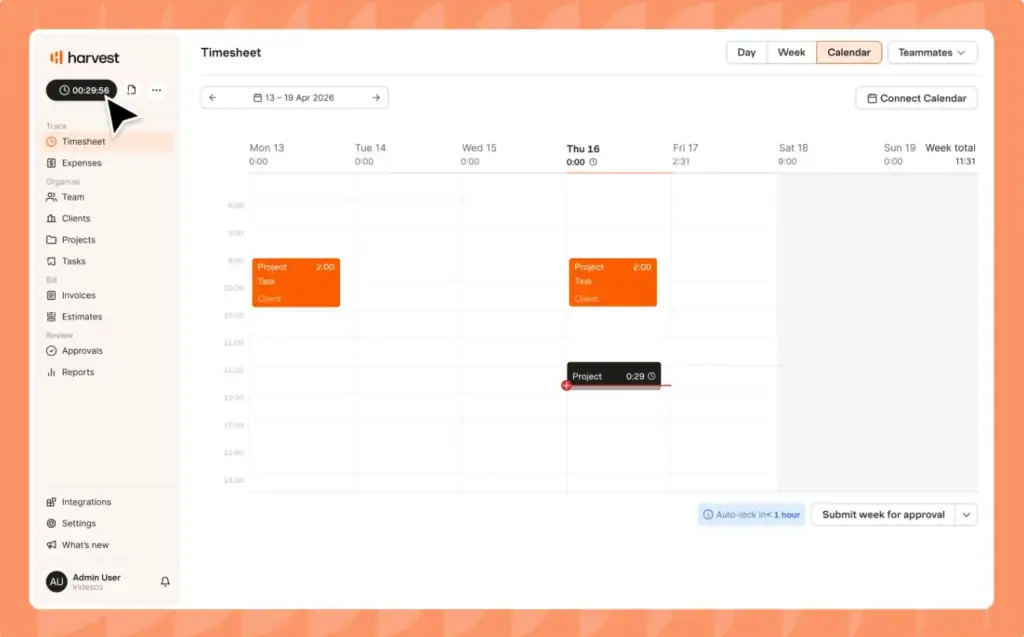Open the Teammates dropdown

(x=932, y=52)
